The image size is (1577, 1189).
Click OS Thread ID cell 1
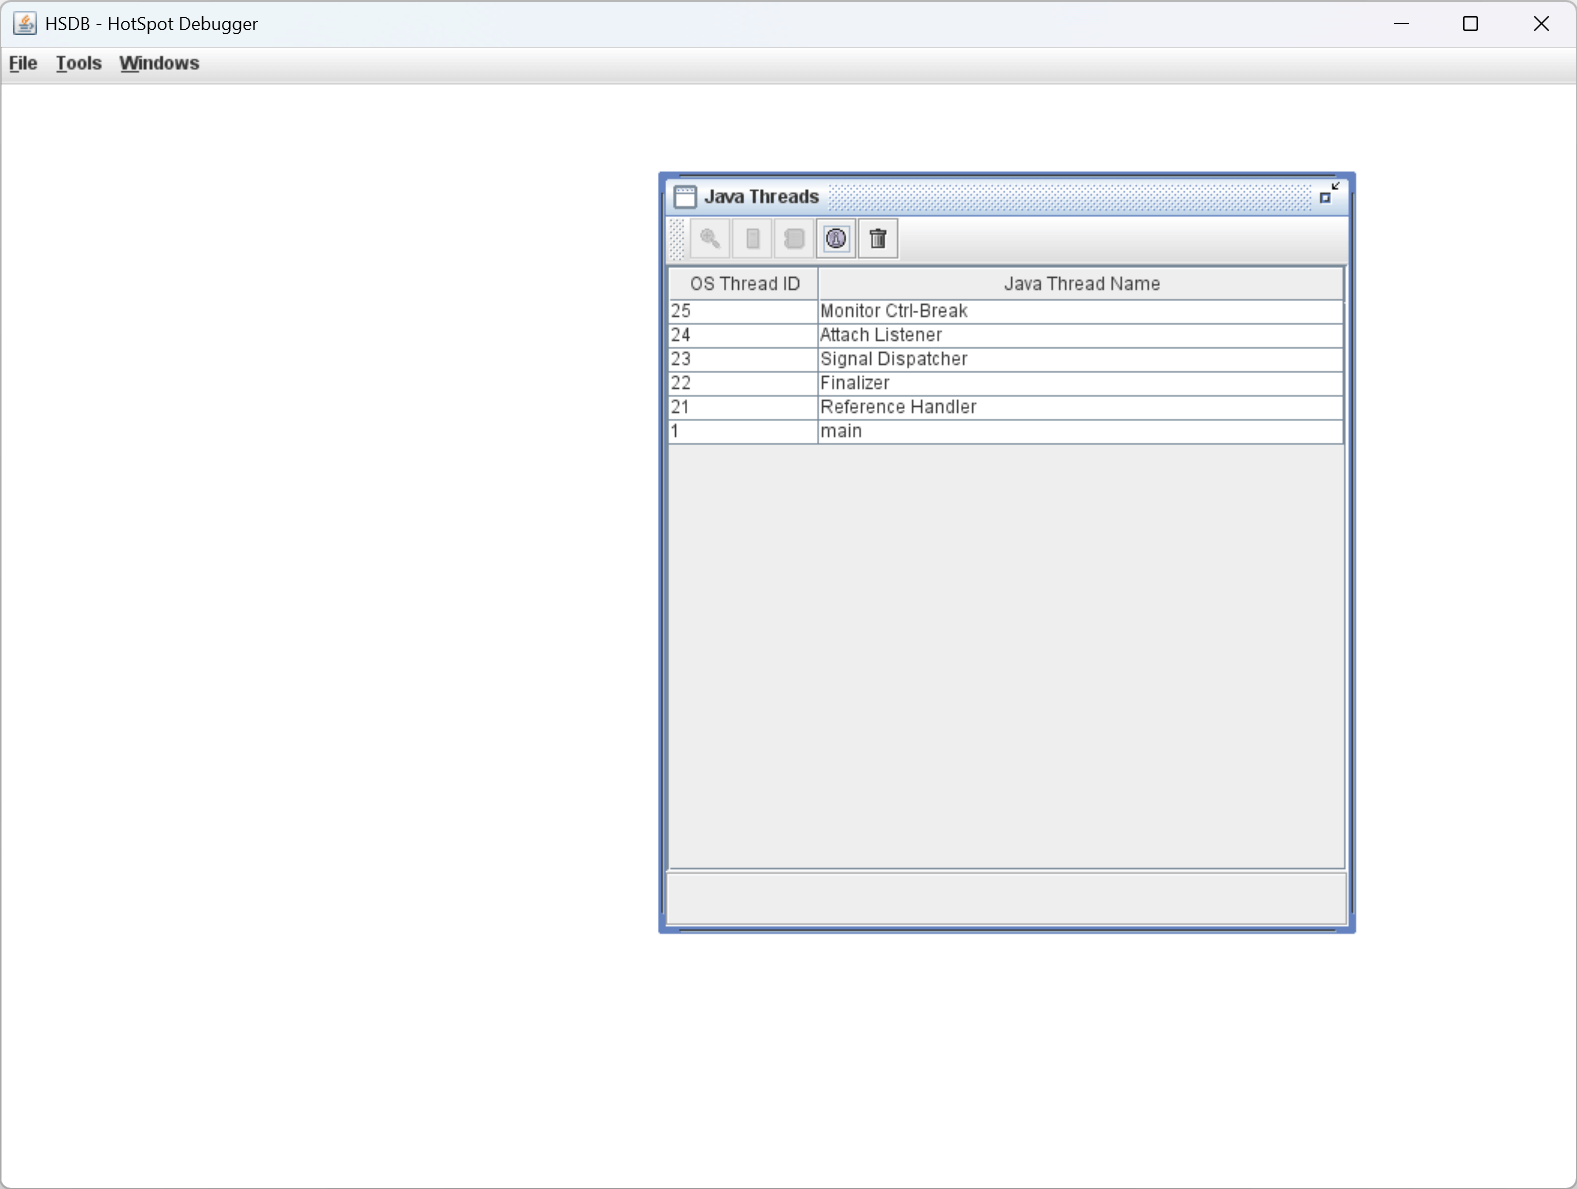743,431
